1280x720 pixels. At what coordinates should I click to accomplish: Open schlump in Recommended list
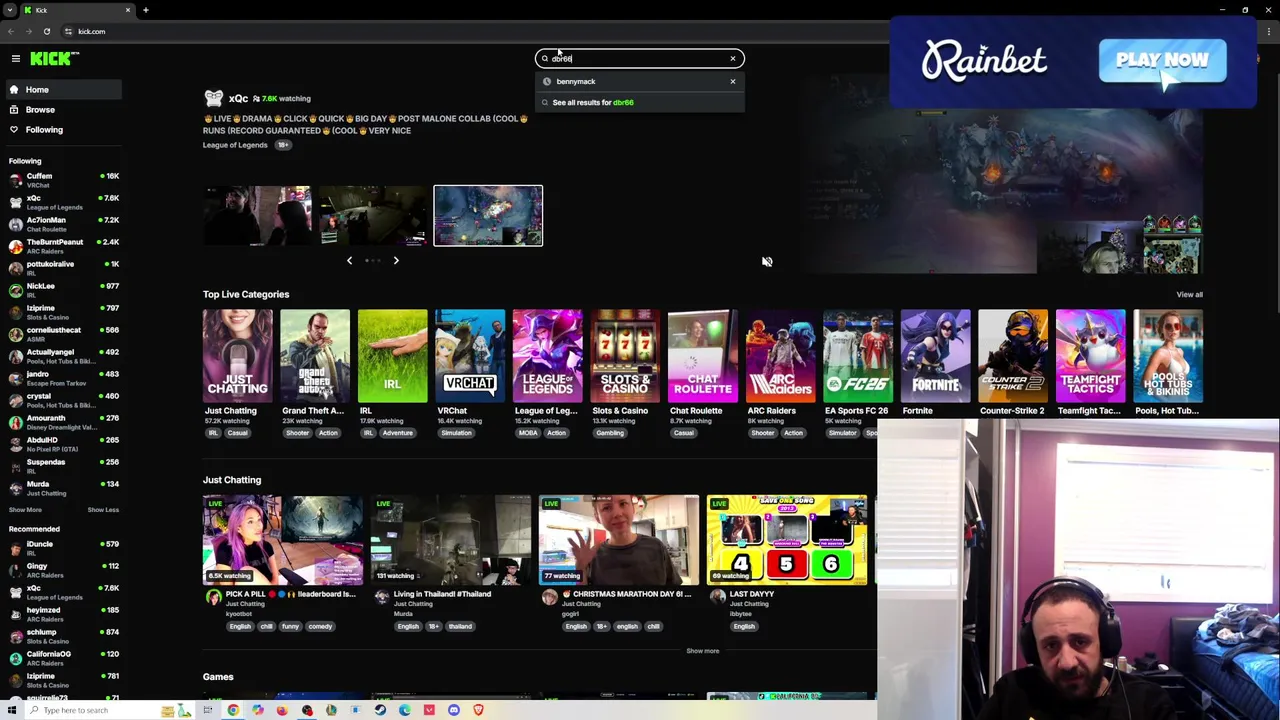(62, 636)
